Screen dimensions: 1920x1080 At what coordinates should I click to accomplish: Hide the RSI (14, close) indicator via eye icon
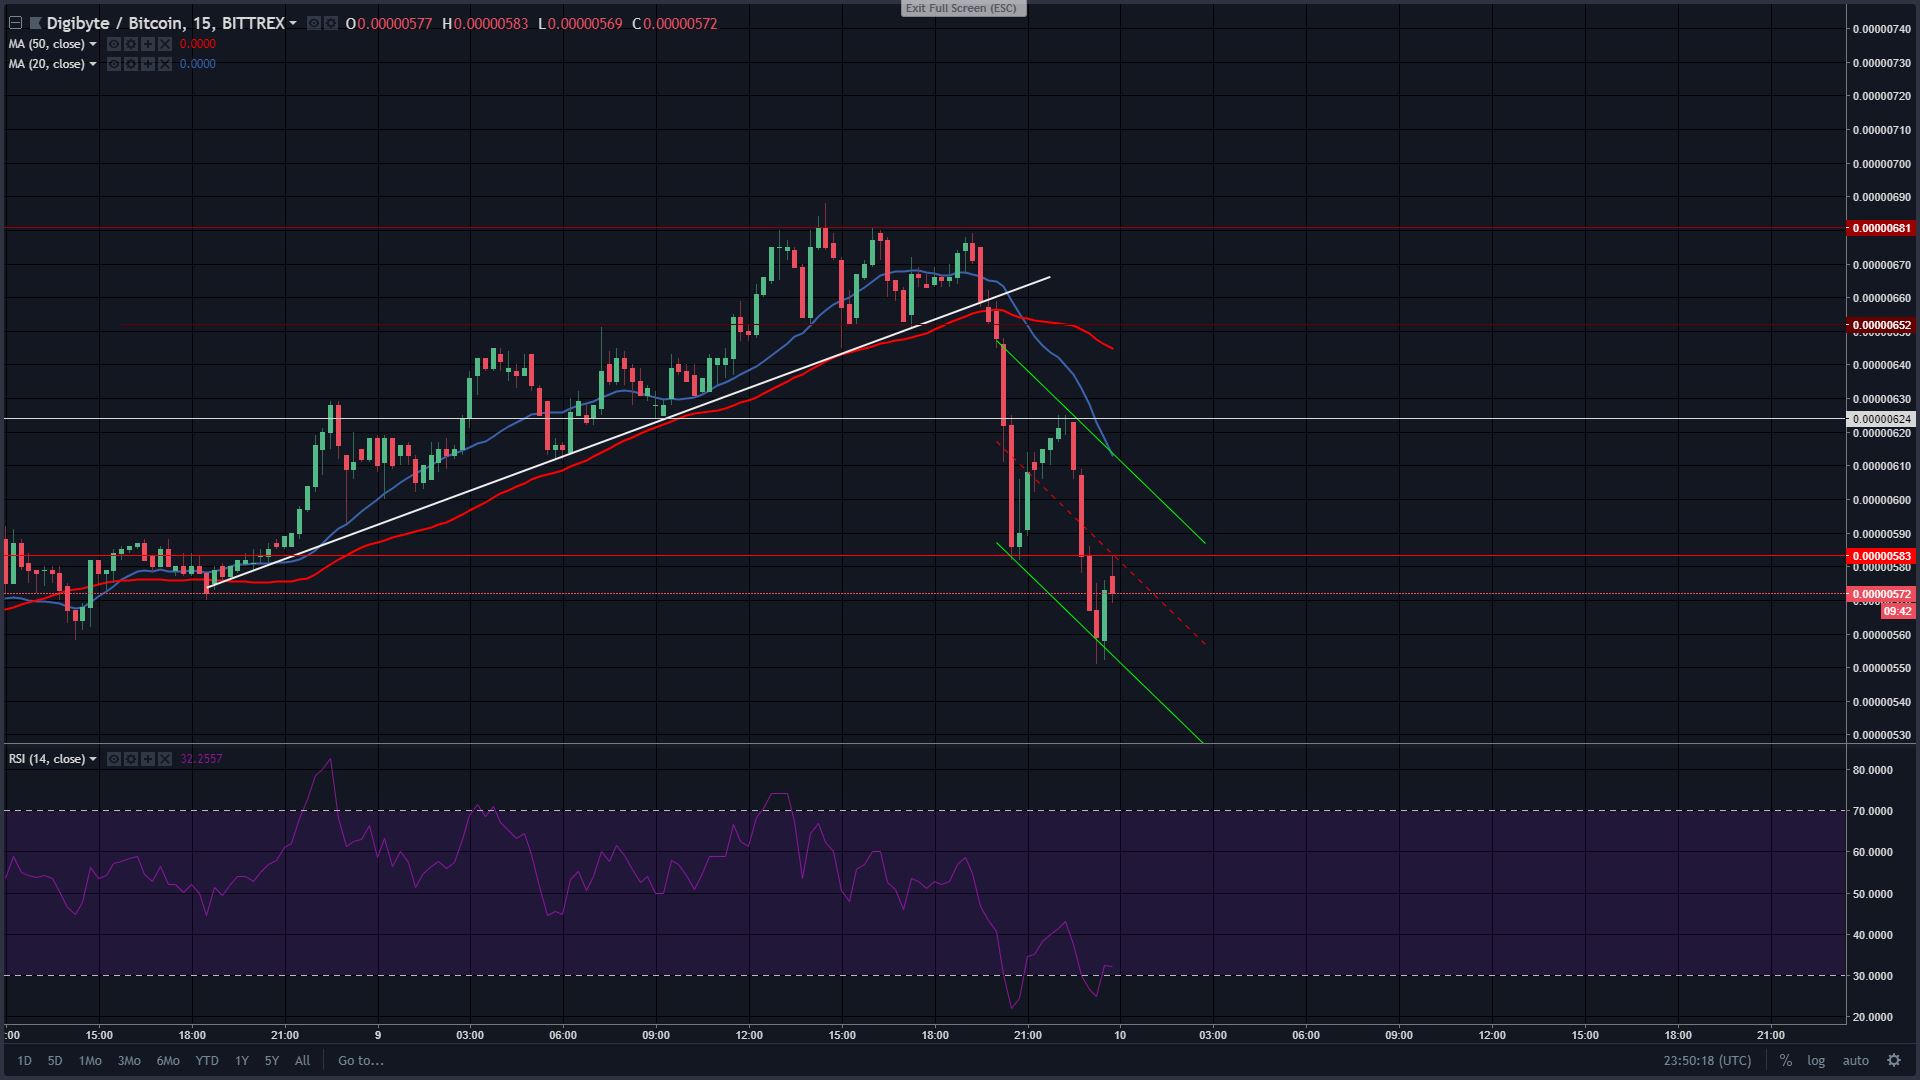[114, 759]
